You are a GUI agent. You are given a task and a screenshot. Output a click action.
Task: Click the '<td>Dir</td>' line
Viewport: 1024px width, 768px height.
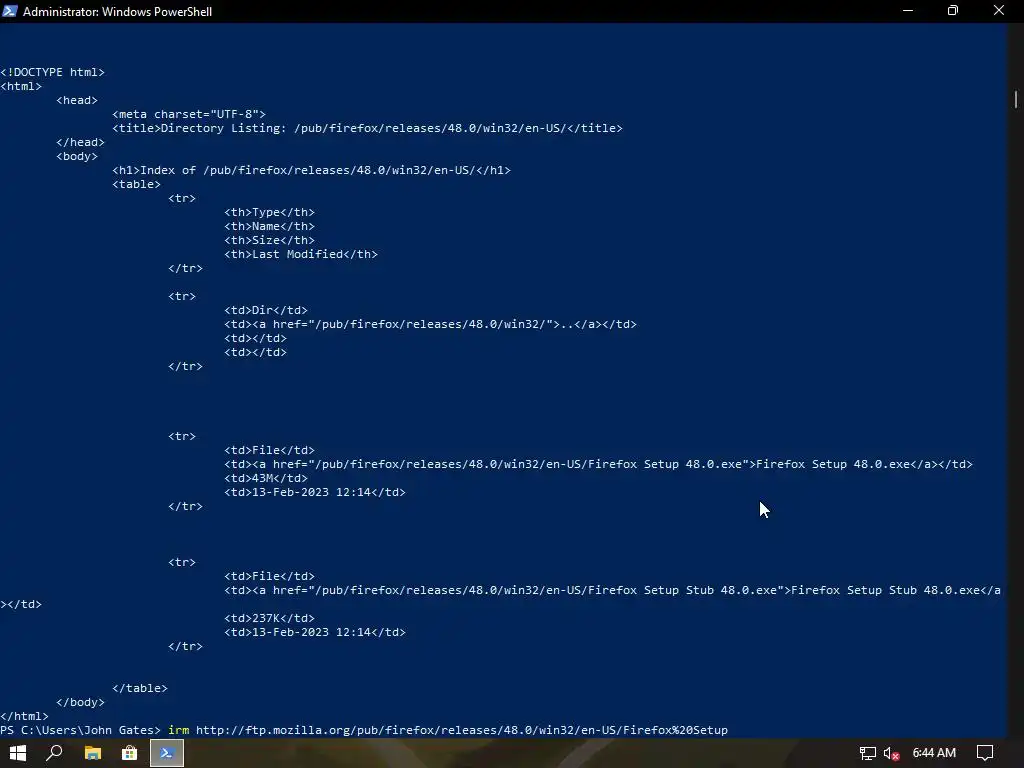tap(266, 310)
